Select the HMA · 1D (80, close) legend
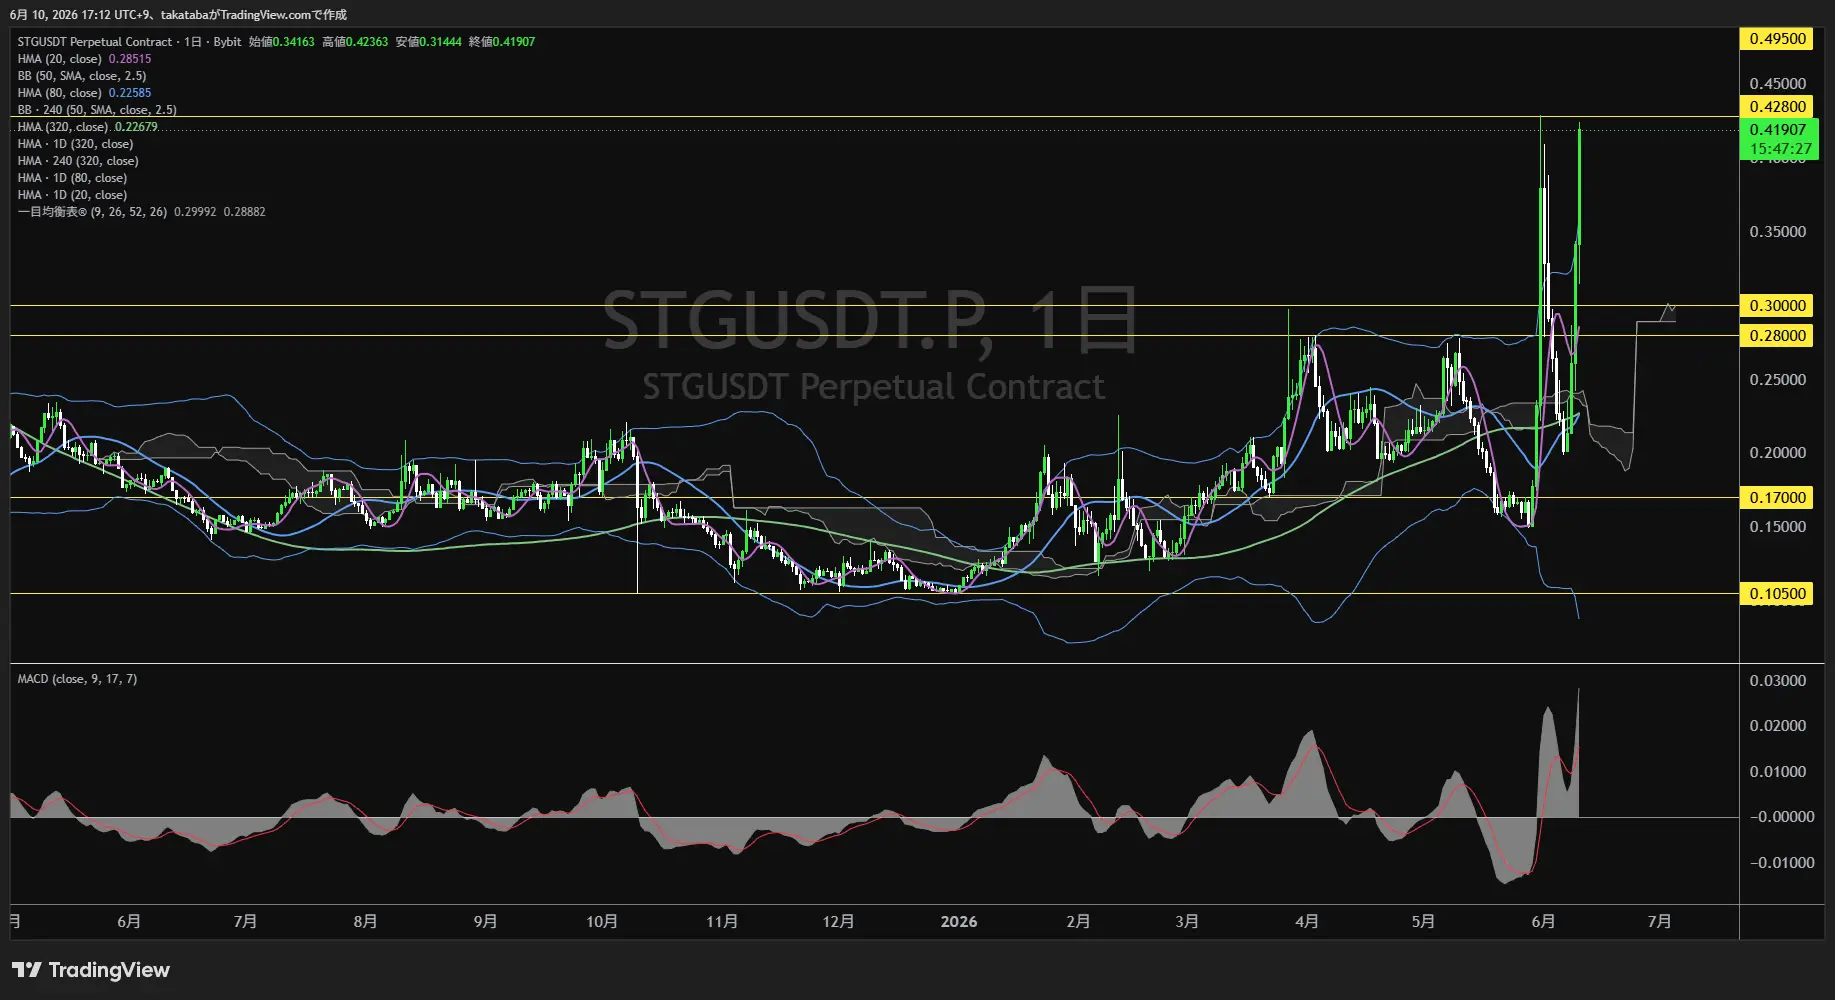 [72, 178]
